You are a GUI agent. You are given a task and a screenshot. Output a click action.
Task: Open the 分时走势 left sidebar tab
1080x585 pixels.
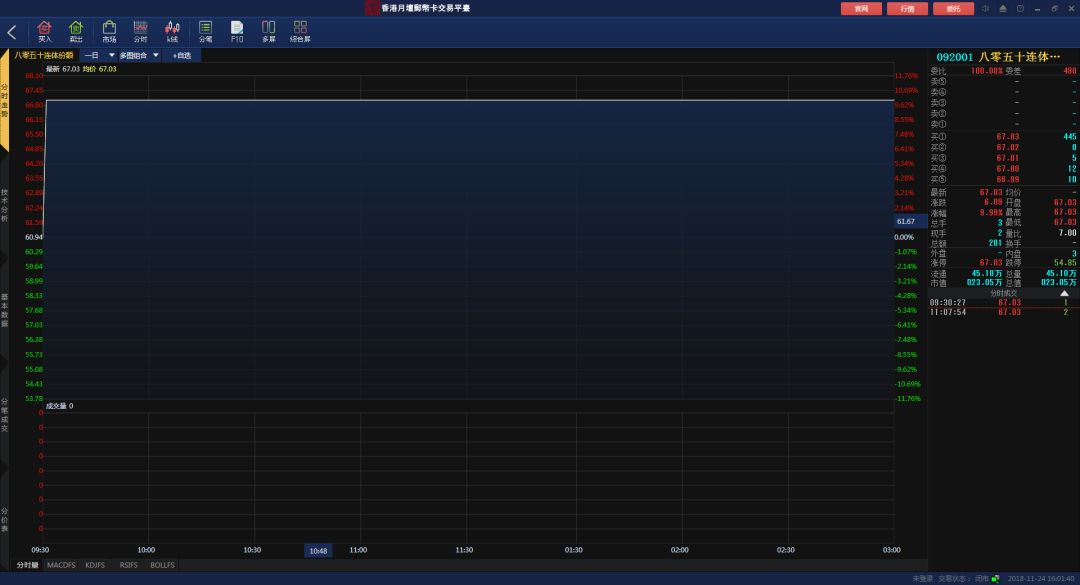point(4,101)
